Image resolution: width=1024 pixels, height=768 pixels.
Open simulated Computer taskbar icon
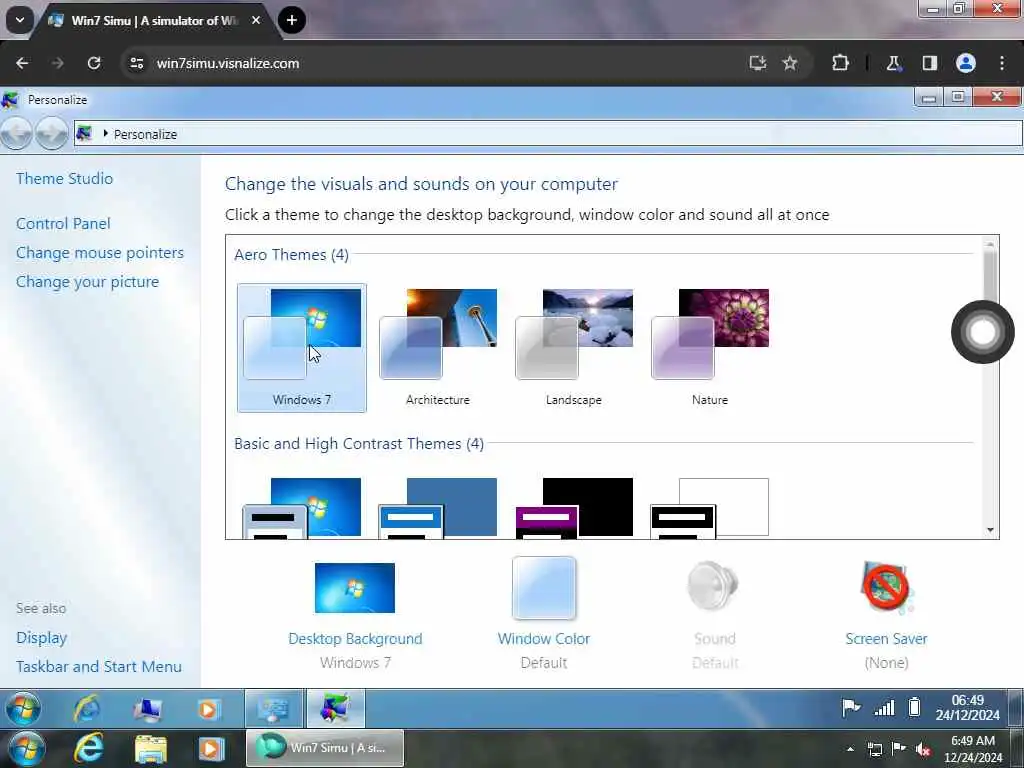[x=148, y=709]
